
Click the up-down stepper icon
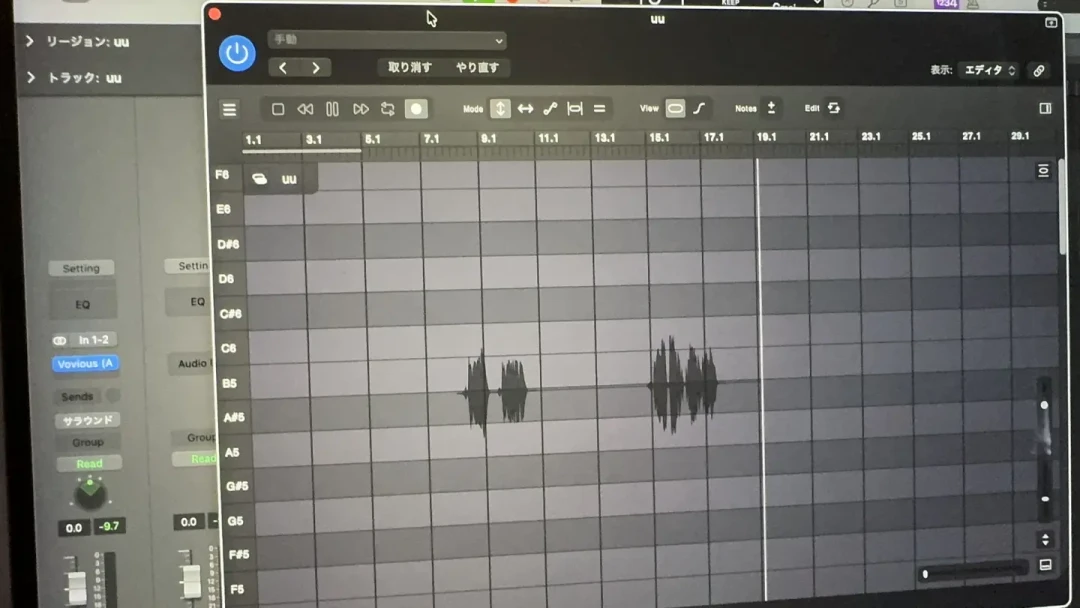click(1045, 539)
